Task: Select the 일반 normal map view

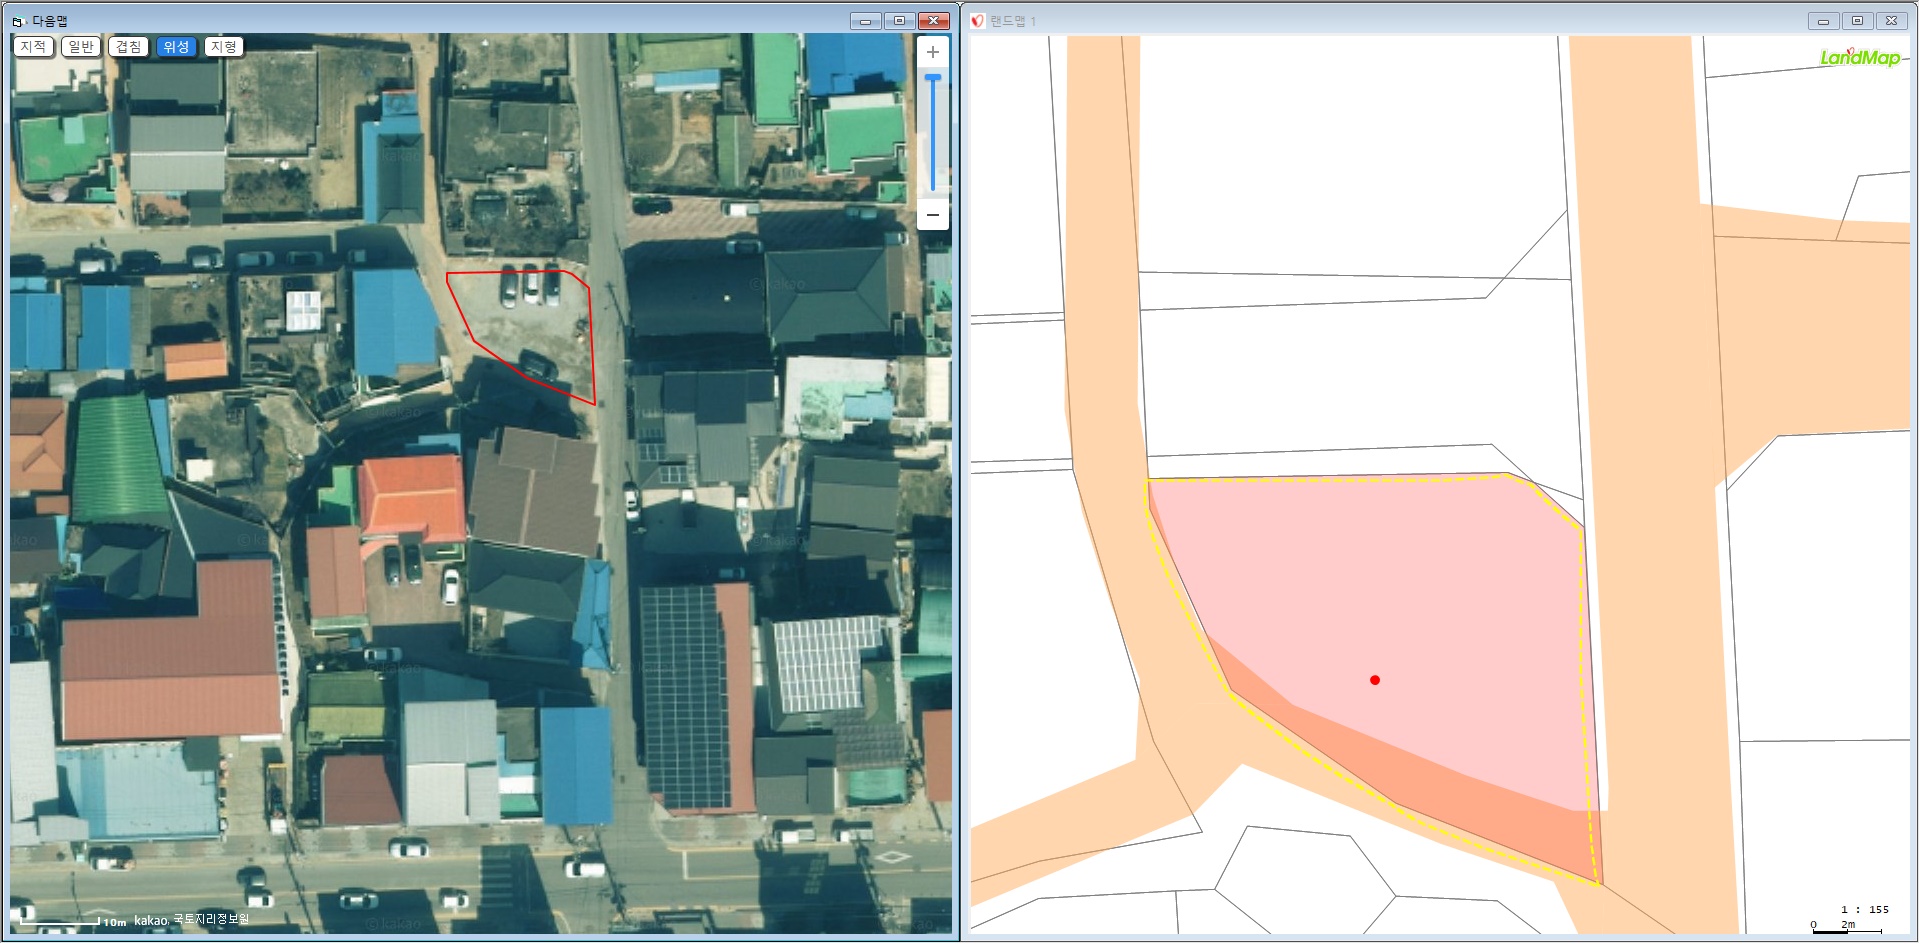Action: 81,47
